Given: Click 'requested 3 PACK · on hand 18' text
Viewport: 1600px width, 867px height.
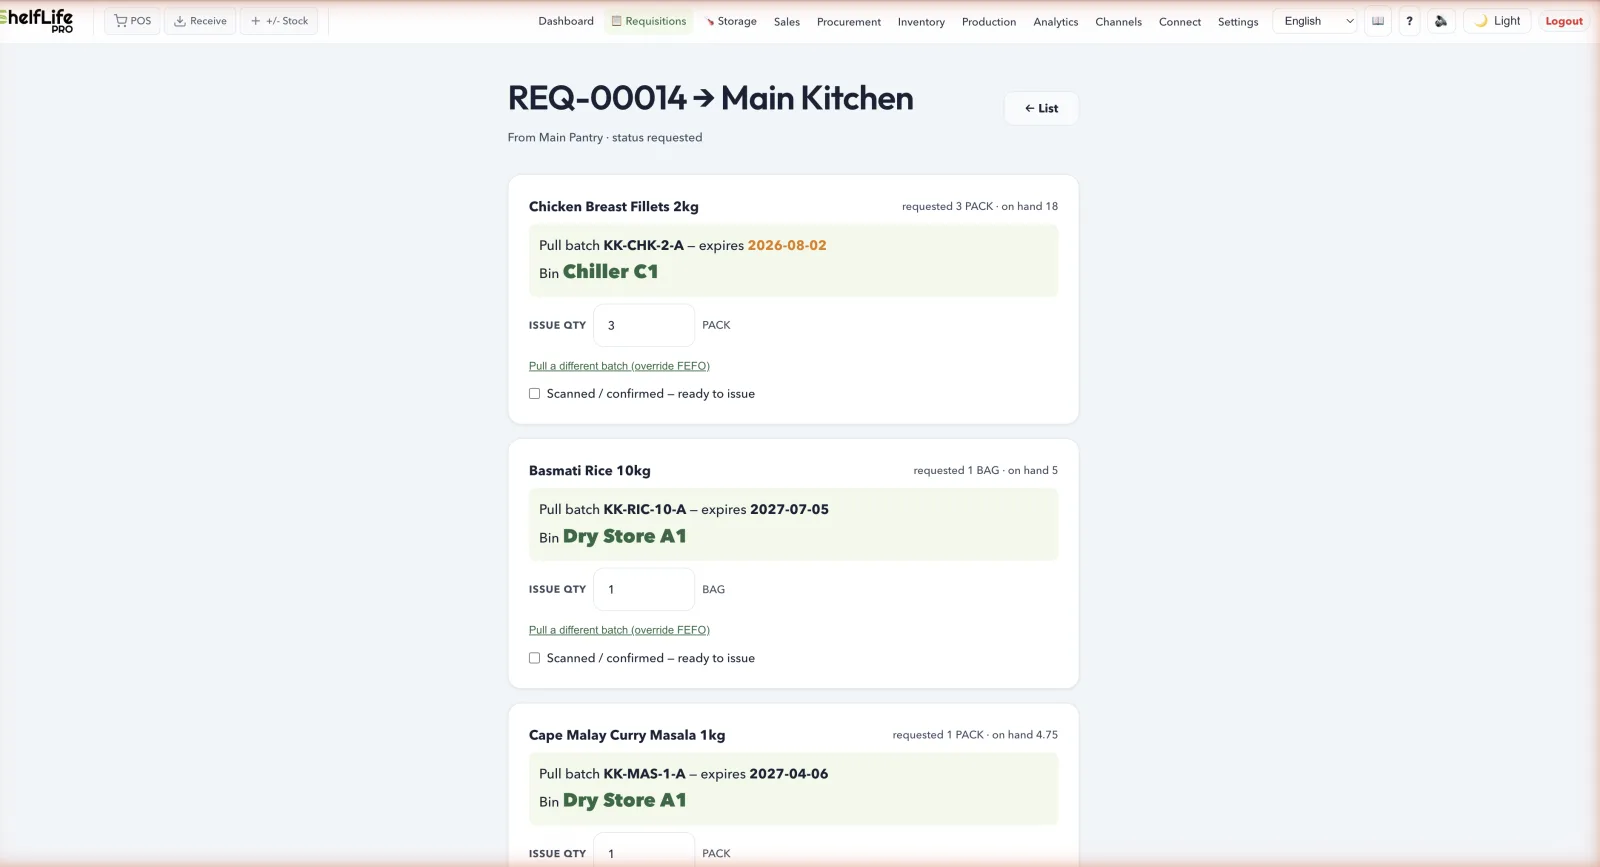Looking at the screenshot, I should click(x=980, y=207).
